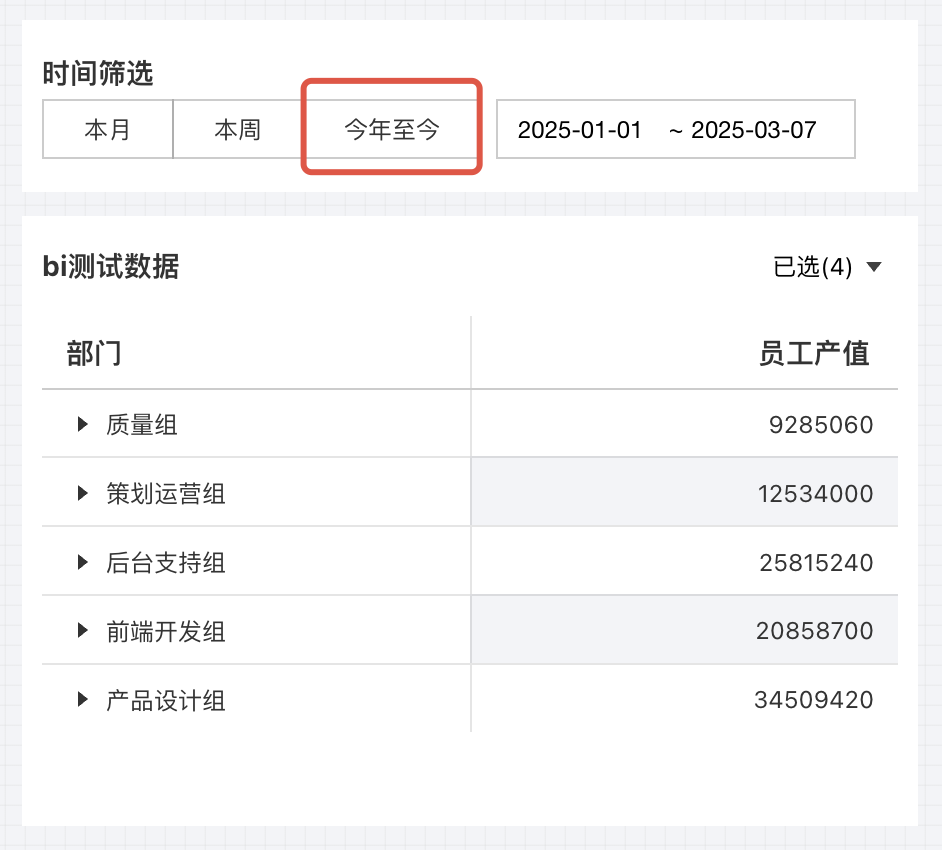Screen dimensions: 942x850
Task: Open the 已选(4) dropdown arrow
Action: click(x=873, y=267)
